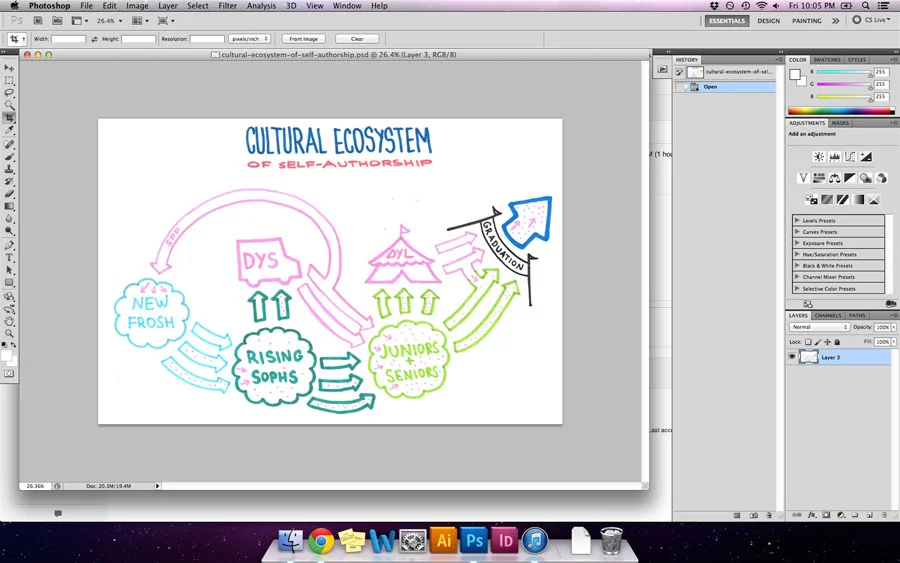The image size is (900, 563).
Task: Expand Black & White Presets
Action: point(797,266)
